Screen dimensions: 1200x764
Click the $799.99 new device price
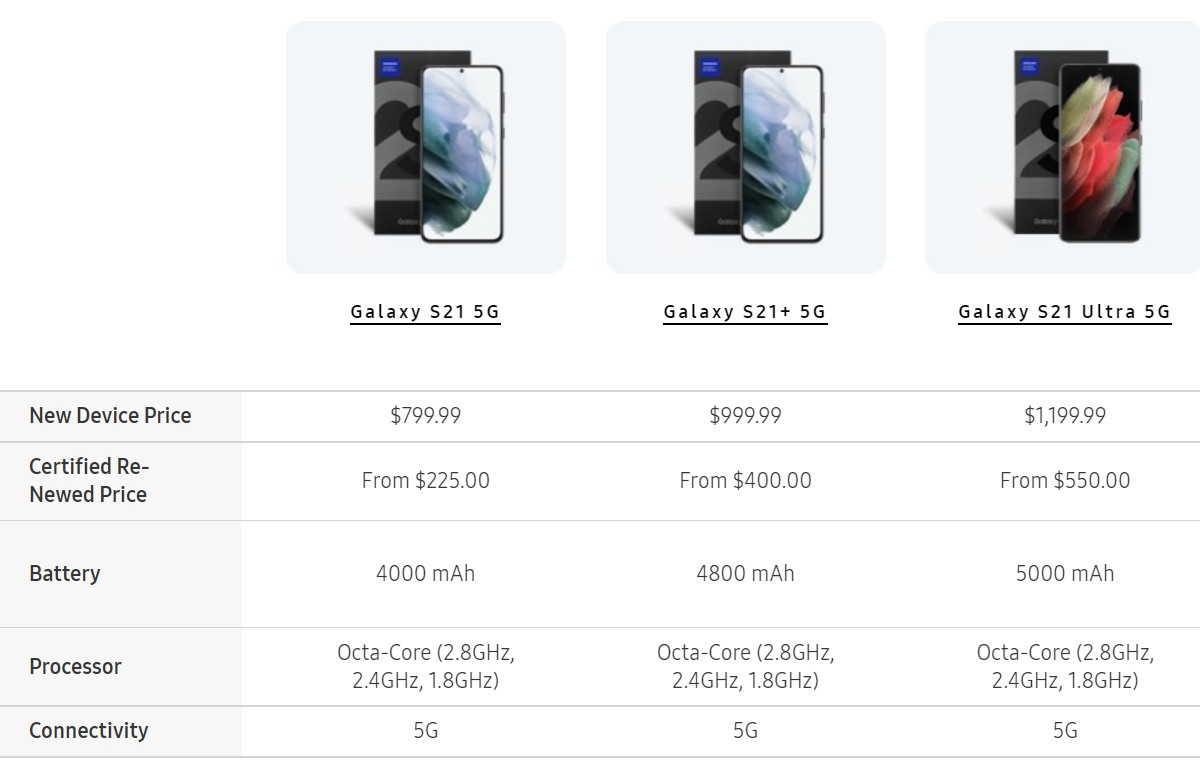coord(426,416)
